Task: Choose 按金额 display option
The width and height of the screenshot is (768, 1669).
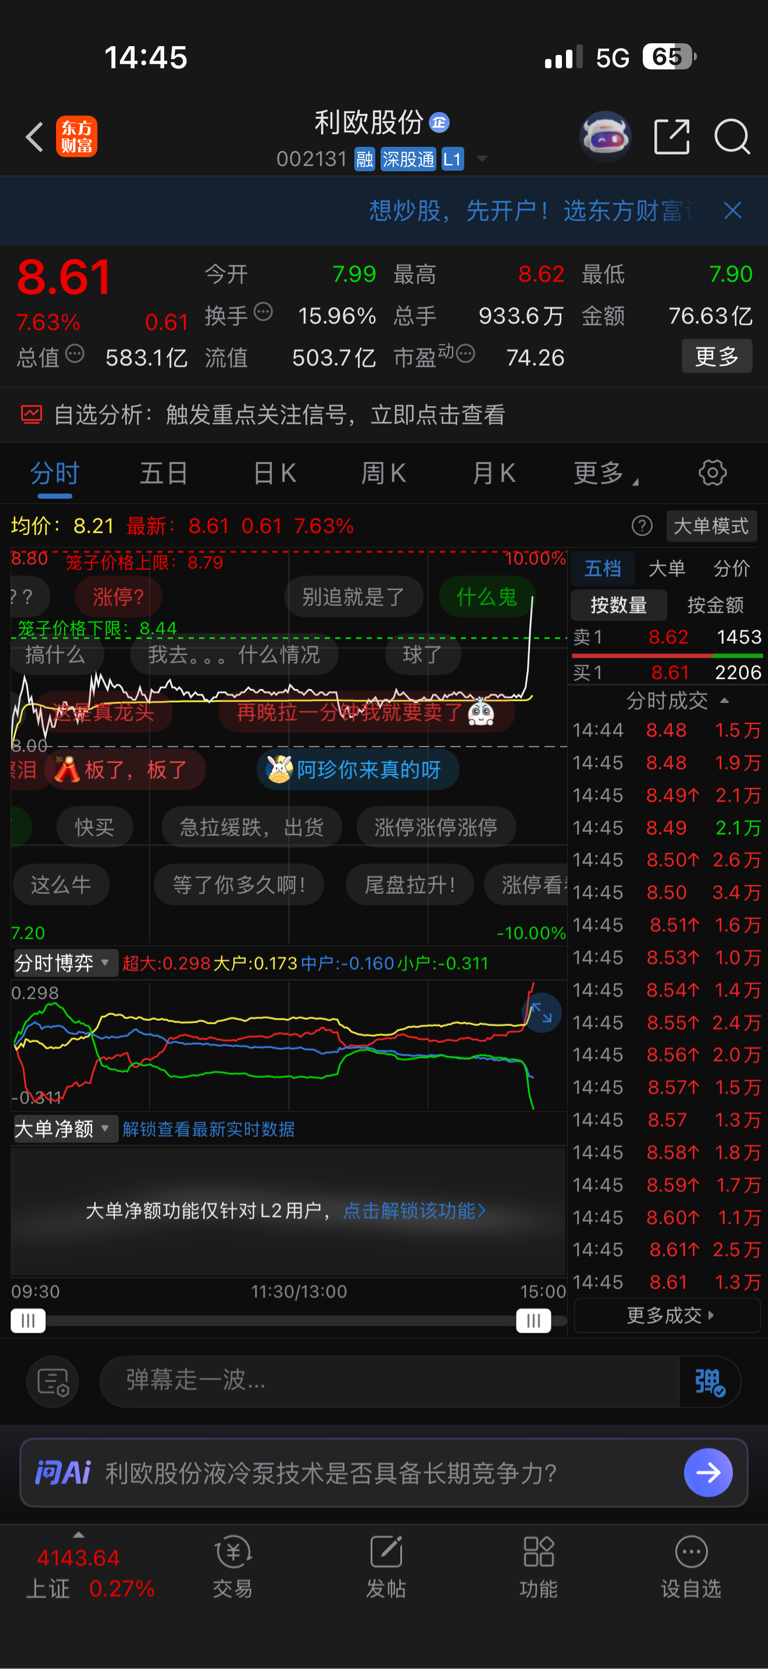Action: point(715,605)
